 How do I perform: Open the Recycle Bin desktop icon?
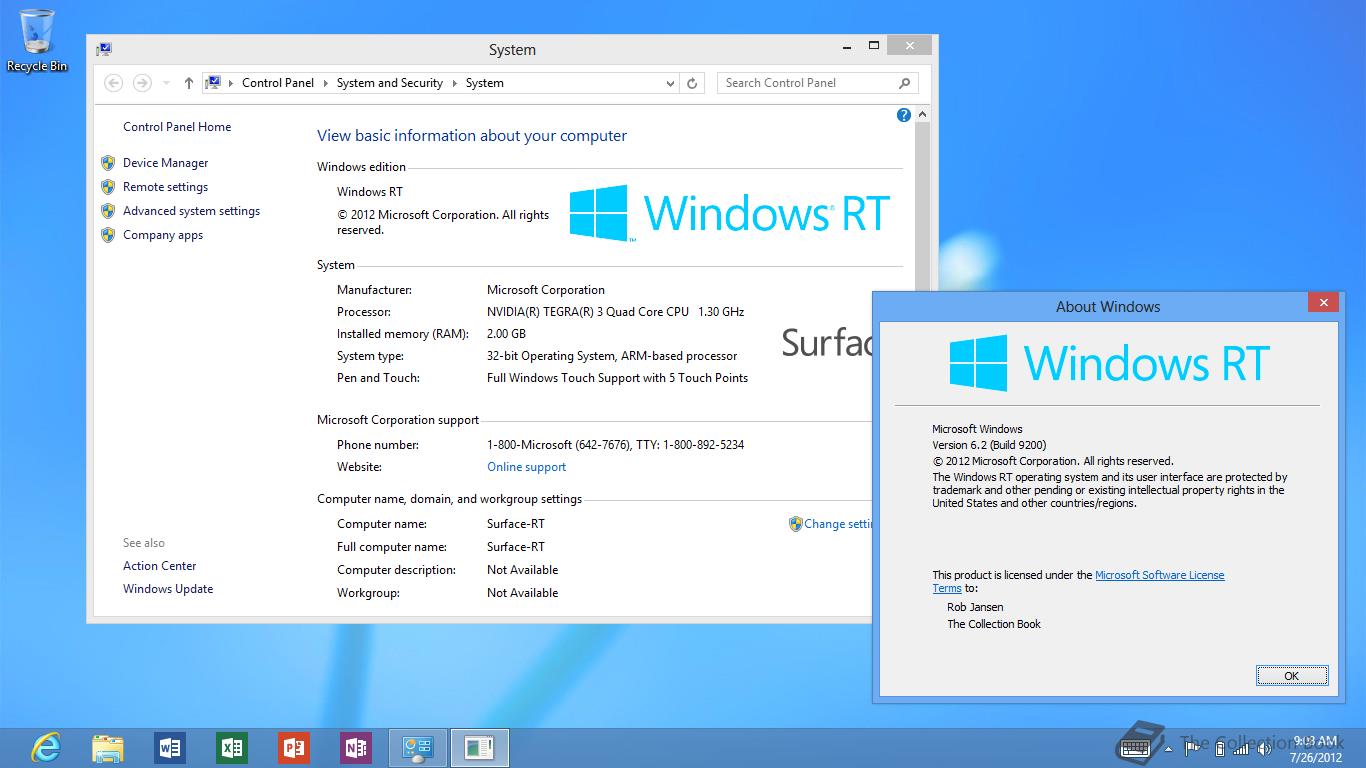point(37,40)
